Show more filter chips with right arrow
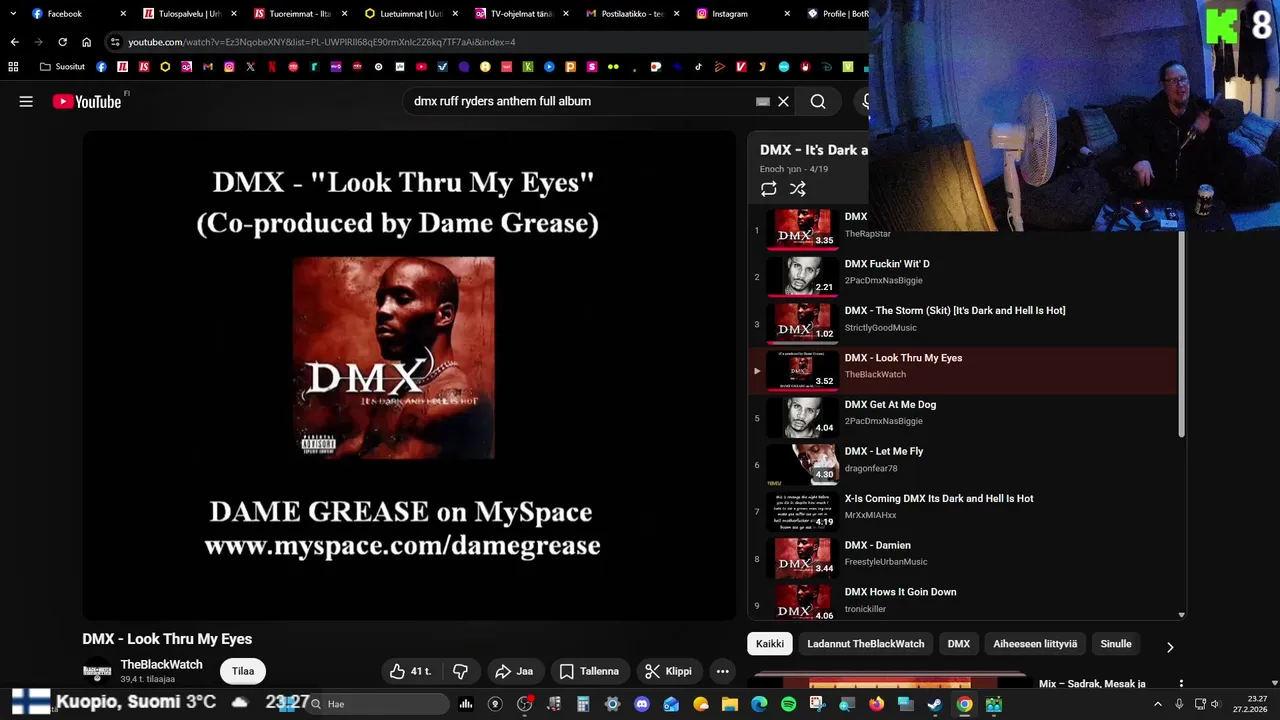The height and width of the screenshot is (720, 1280). pyautogui.click(x=1170, y=647)
